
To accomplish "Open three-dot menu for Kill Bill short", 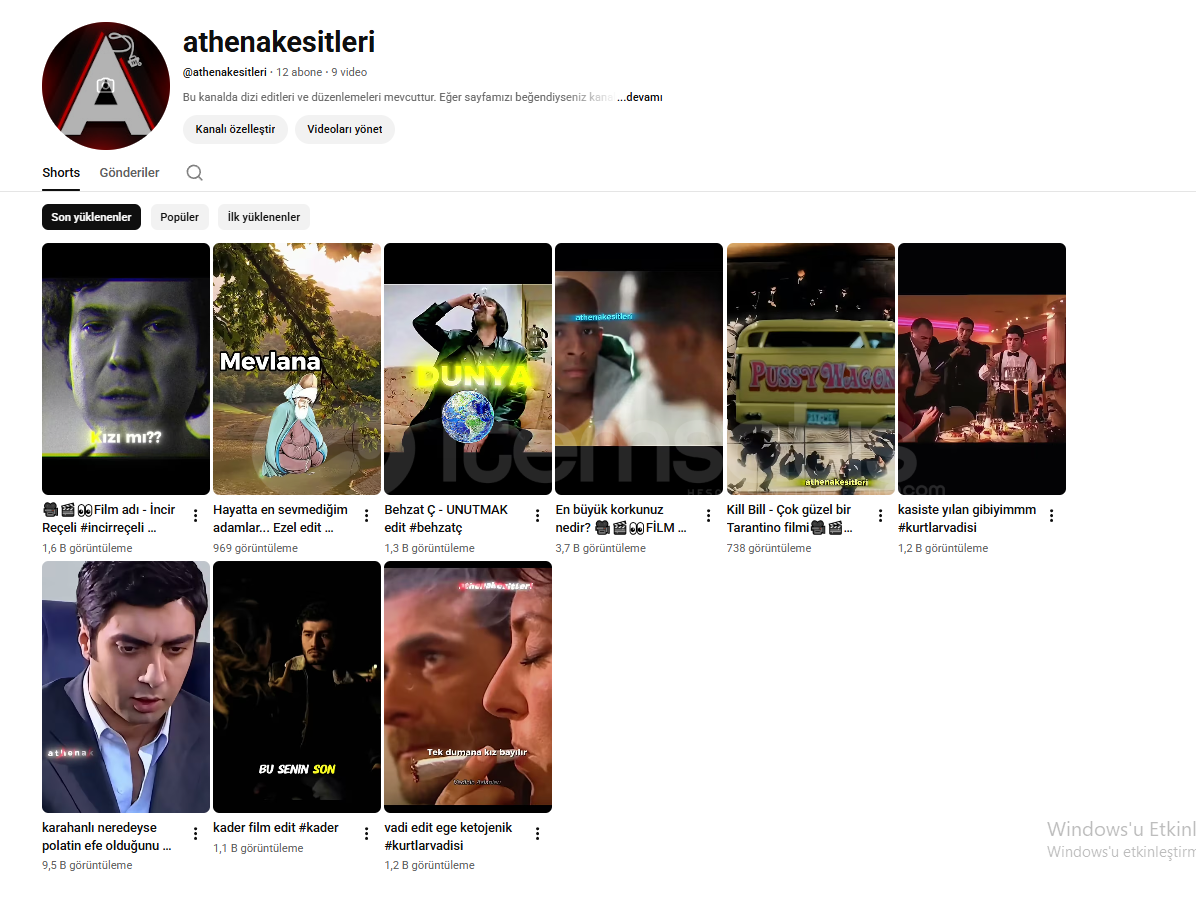I will [880, 516].
